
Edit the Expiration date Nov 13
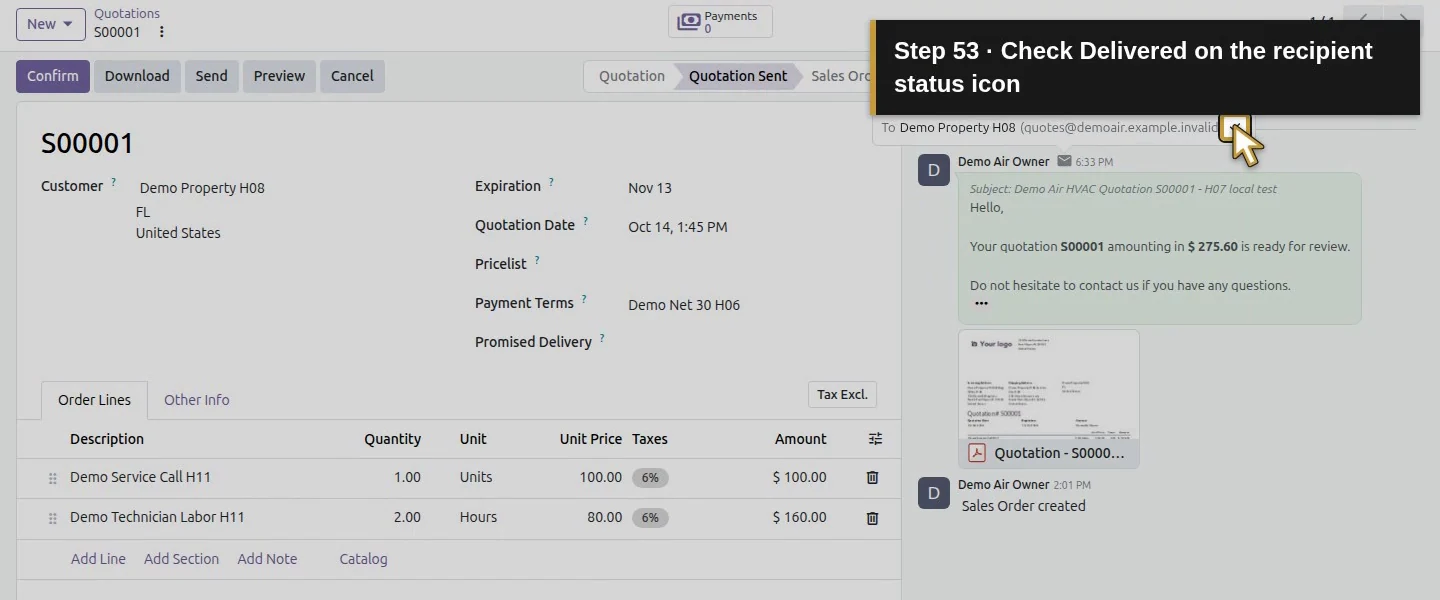(650, 188)
